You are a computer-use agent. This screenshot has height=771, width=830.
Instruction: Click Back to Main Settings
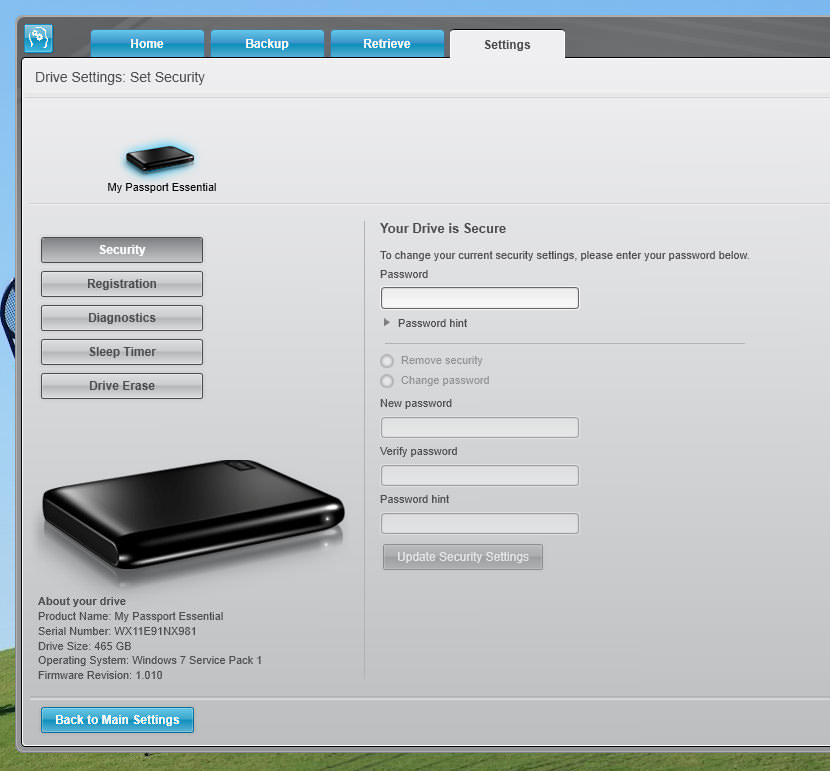(118, 720)
